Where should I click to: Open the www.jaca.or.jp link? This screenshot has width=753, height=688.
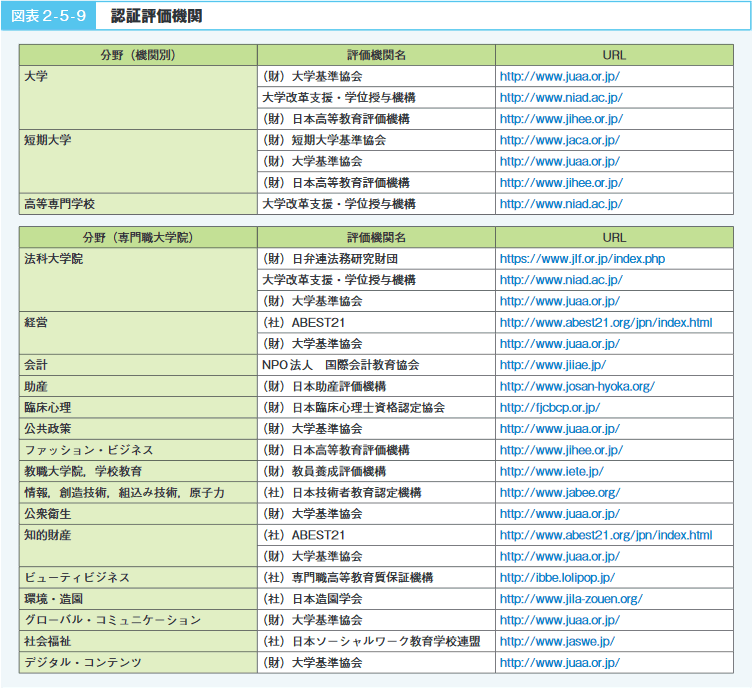(x=559, y=140)
